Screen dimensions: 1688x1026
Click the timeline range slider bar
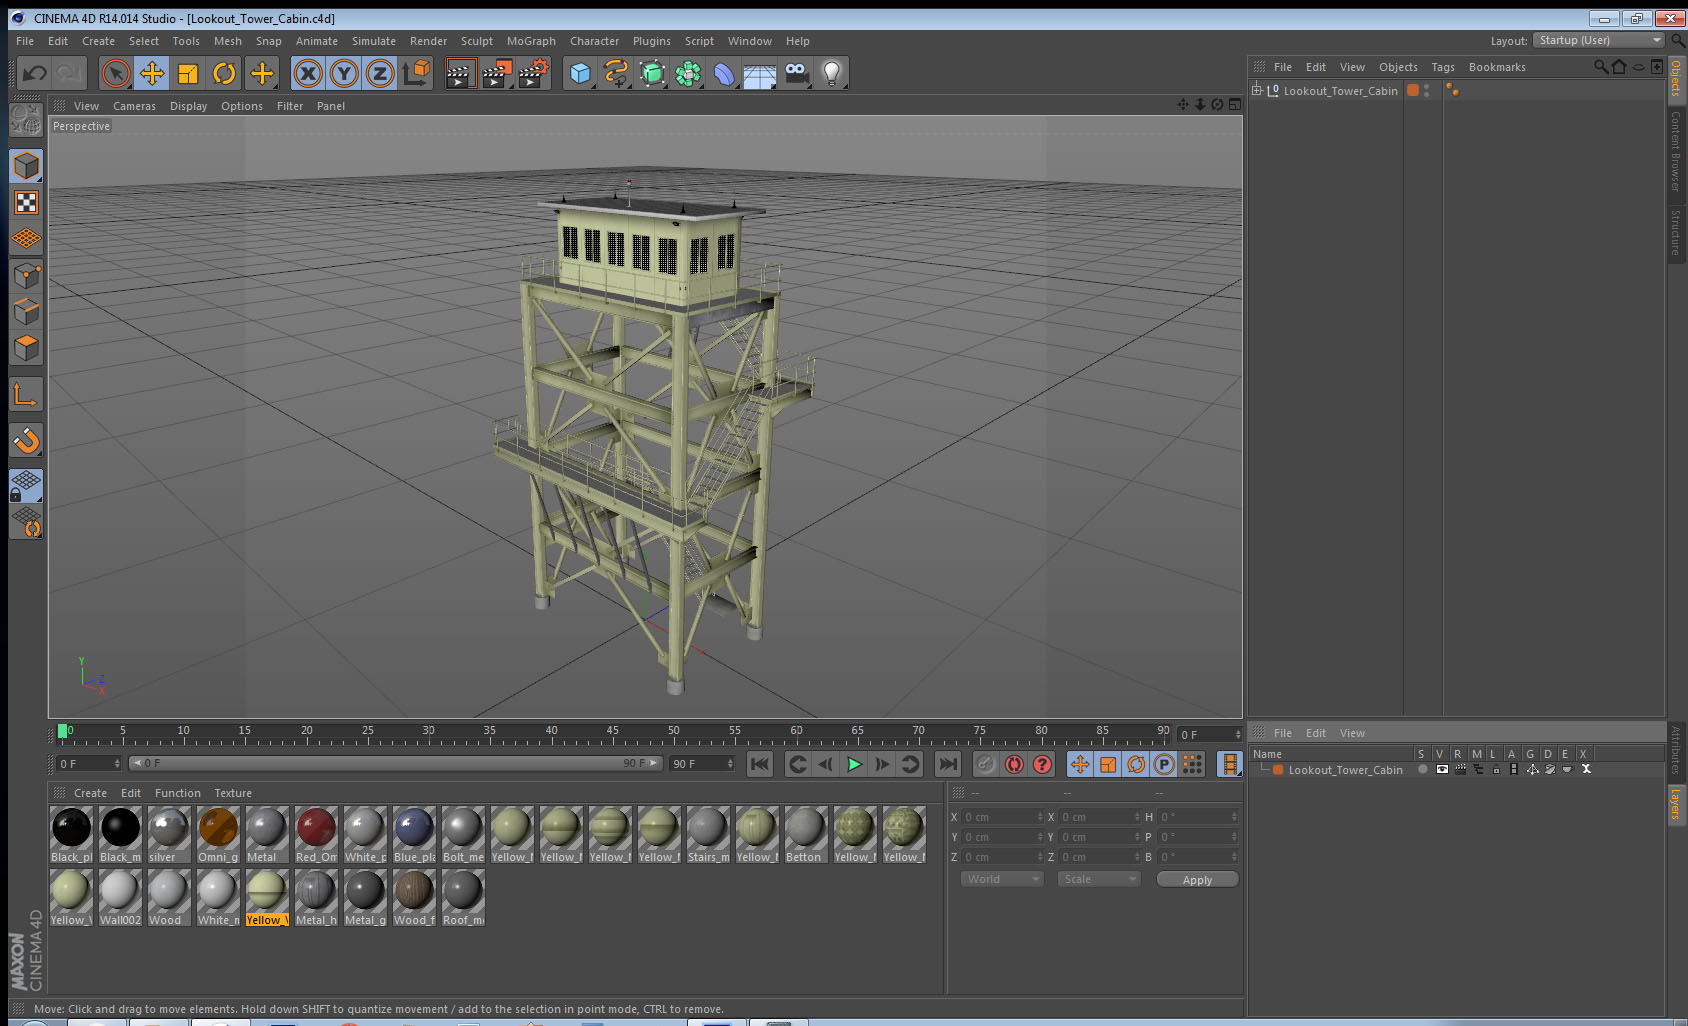pos(395,763)
